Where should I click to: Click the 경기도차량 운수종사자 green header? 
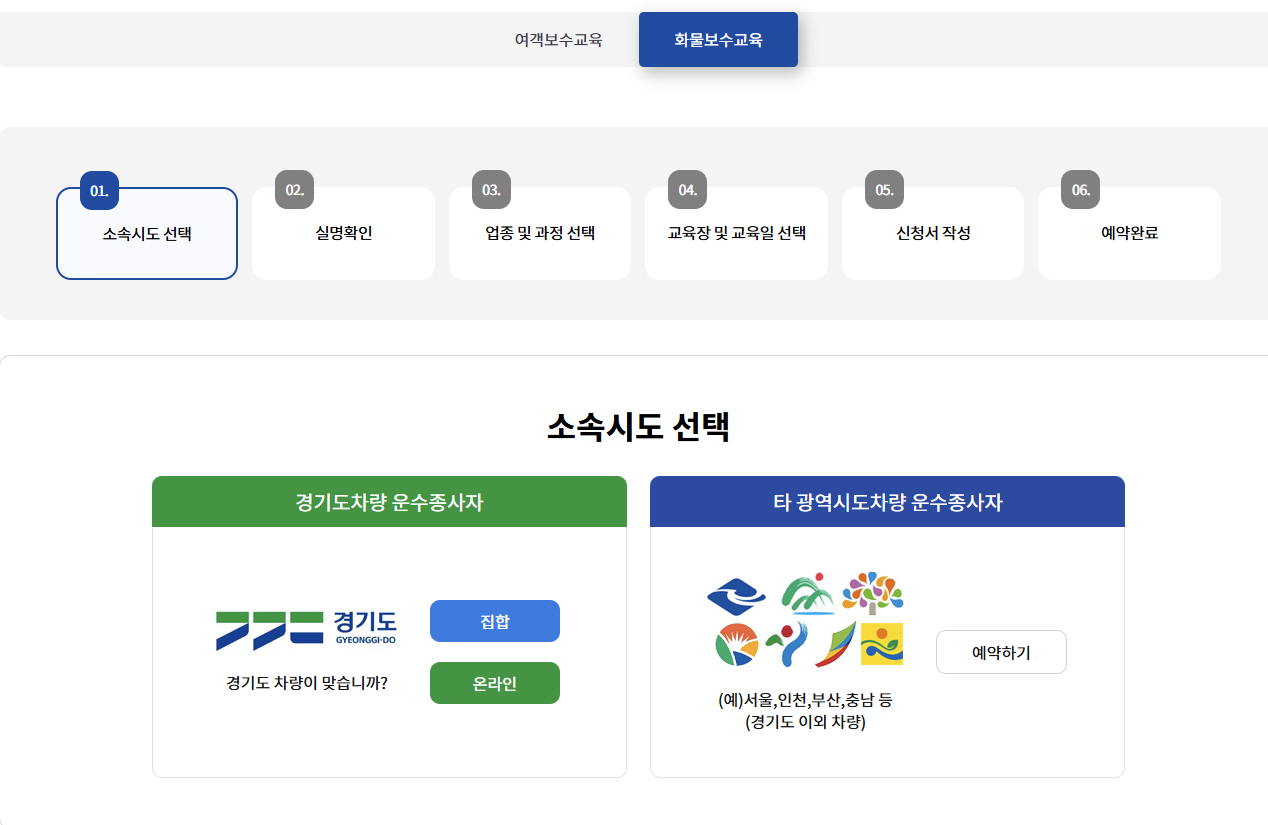point(389,502)
